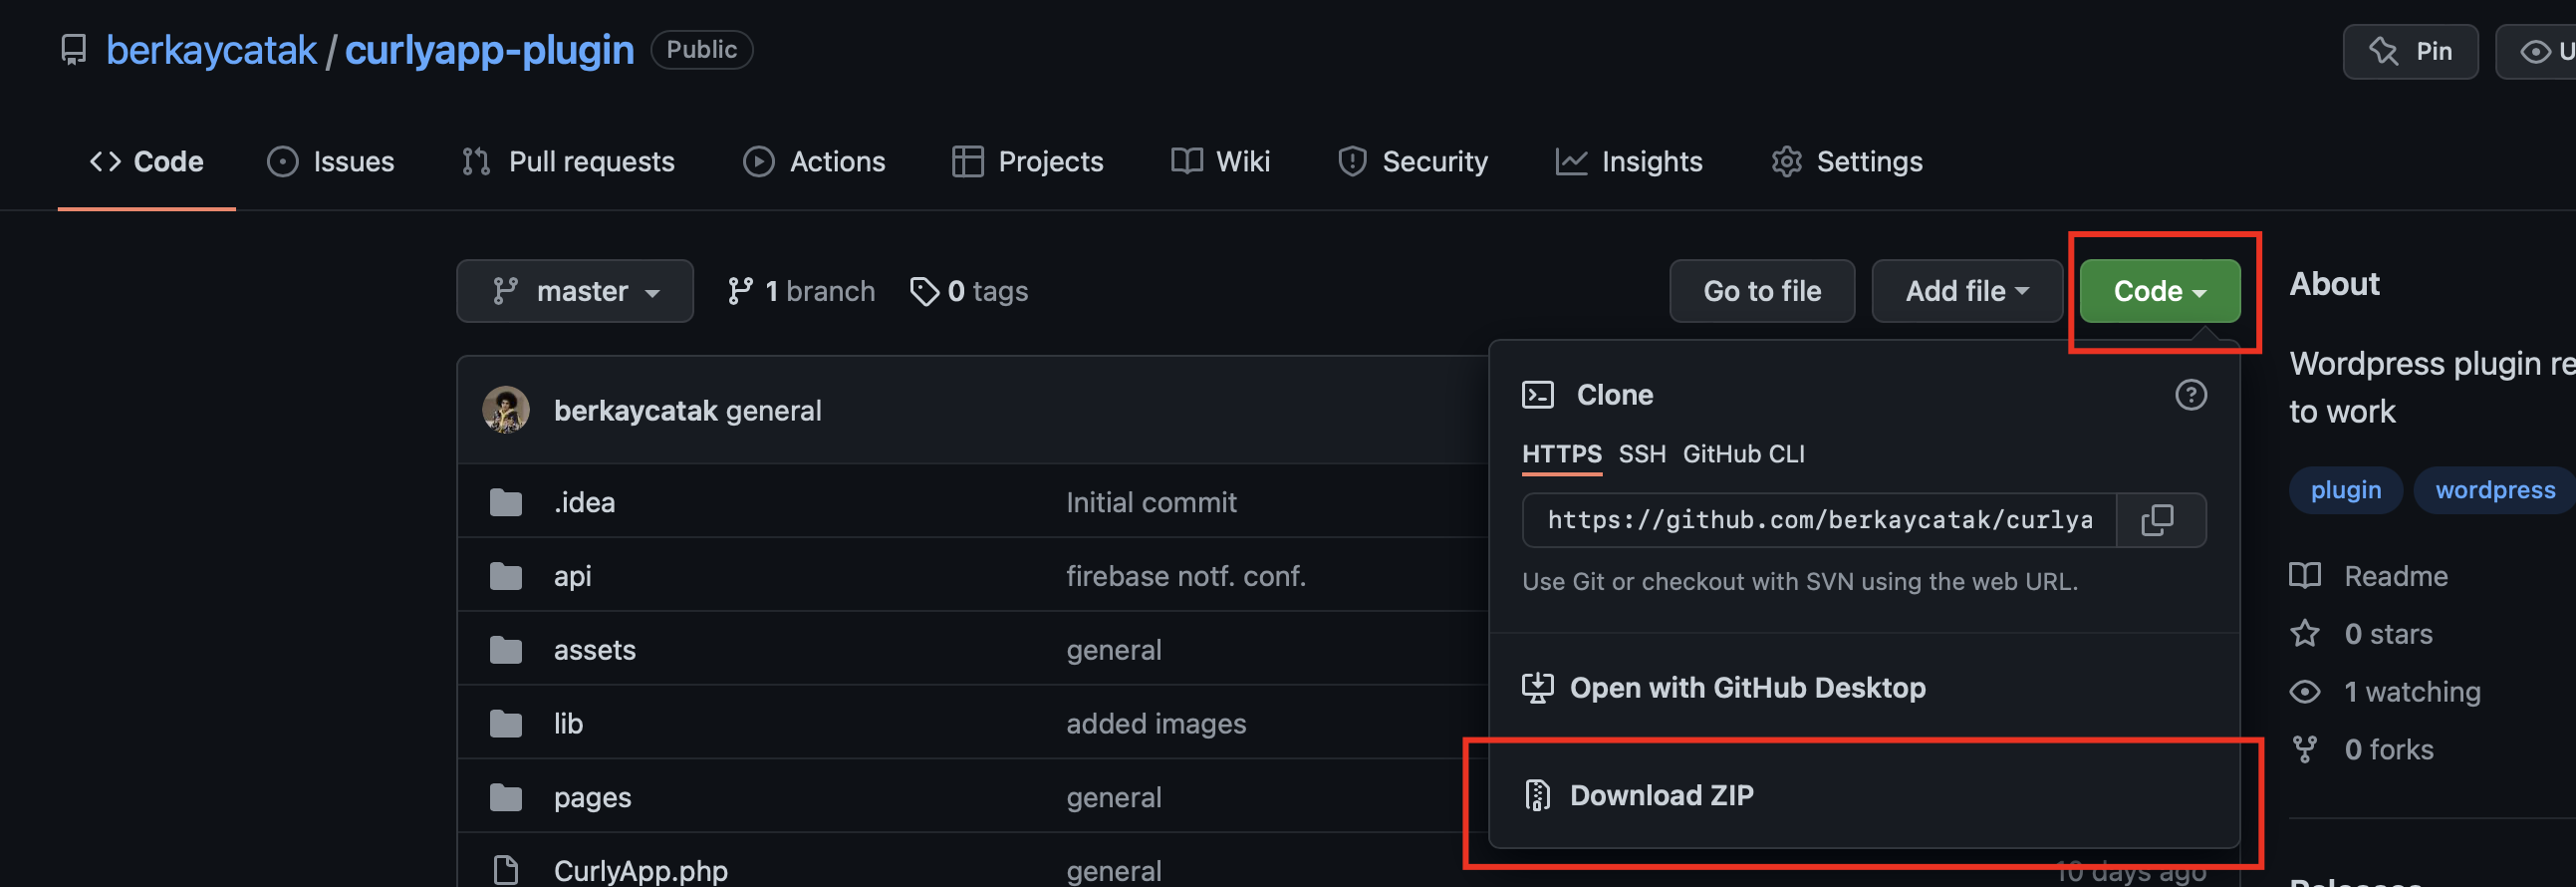Screen dimensions: 2576x887
Task: Open the 'Initial commit' commit message
Action: (1151, 502)
